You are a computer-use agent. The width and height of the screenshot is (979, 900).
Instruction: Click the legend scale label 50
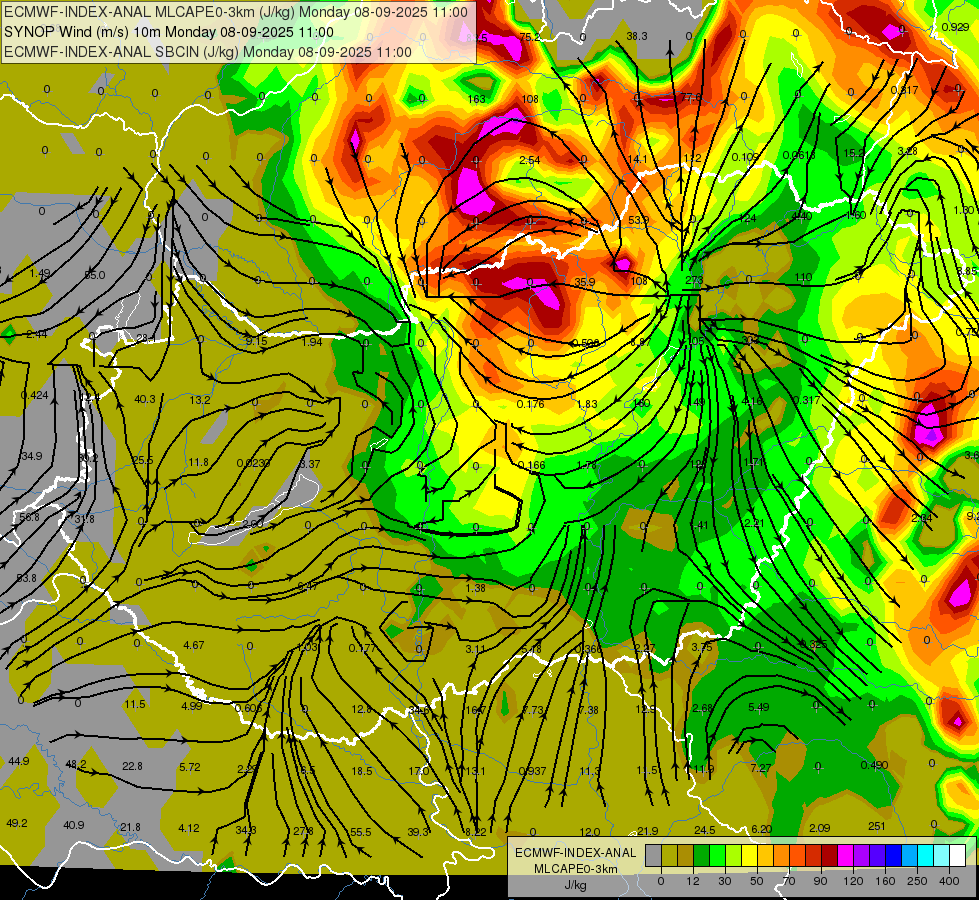click(x=757, y=881)
